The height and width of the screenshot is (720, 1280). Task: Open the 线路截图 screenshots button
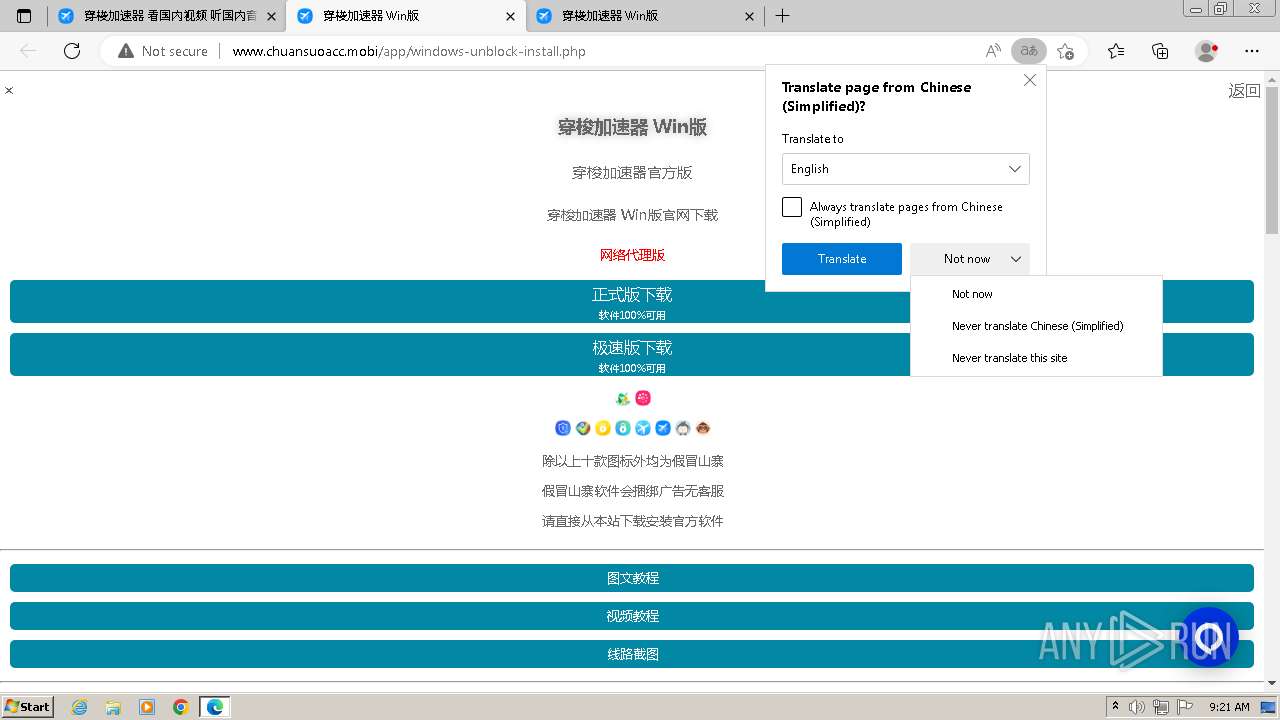click(x=632, y=654)
